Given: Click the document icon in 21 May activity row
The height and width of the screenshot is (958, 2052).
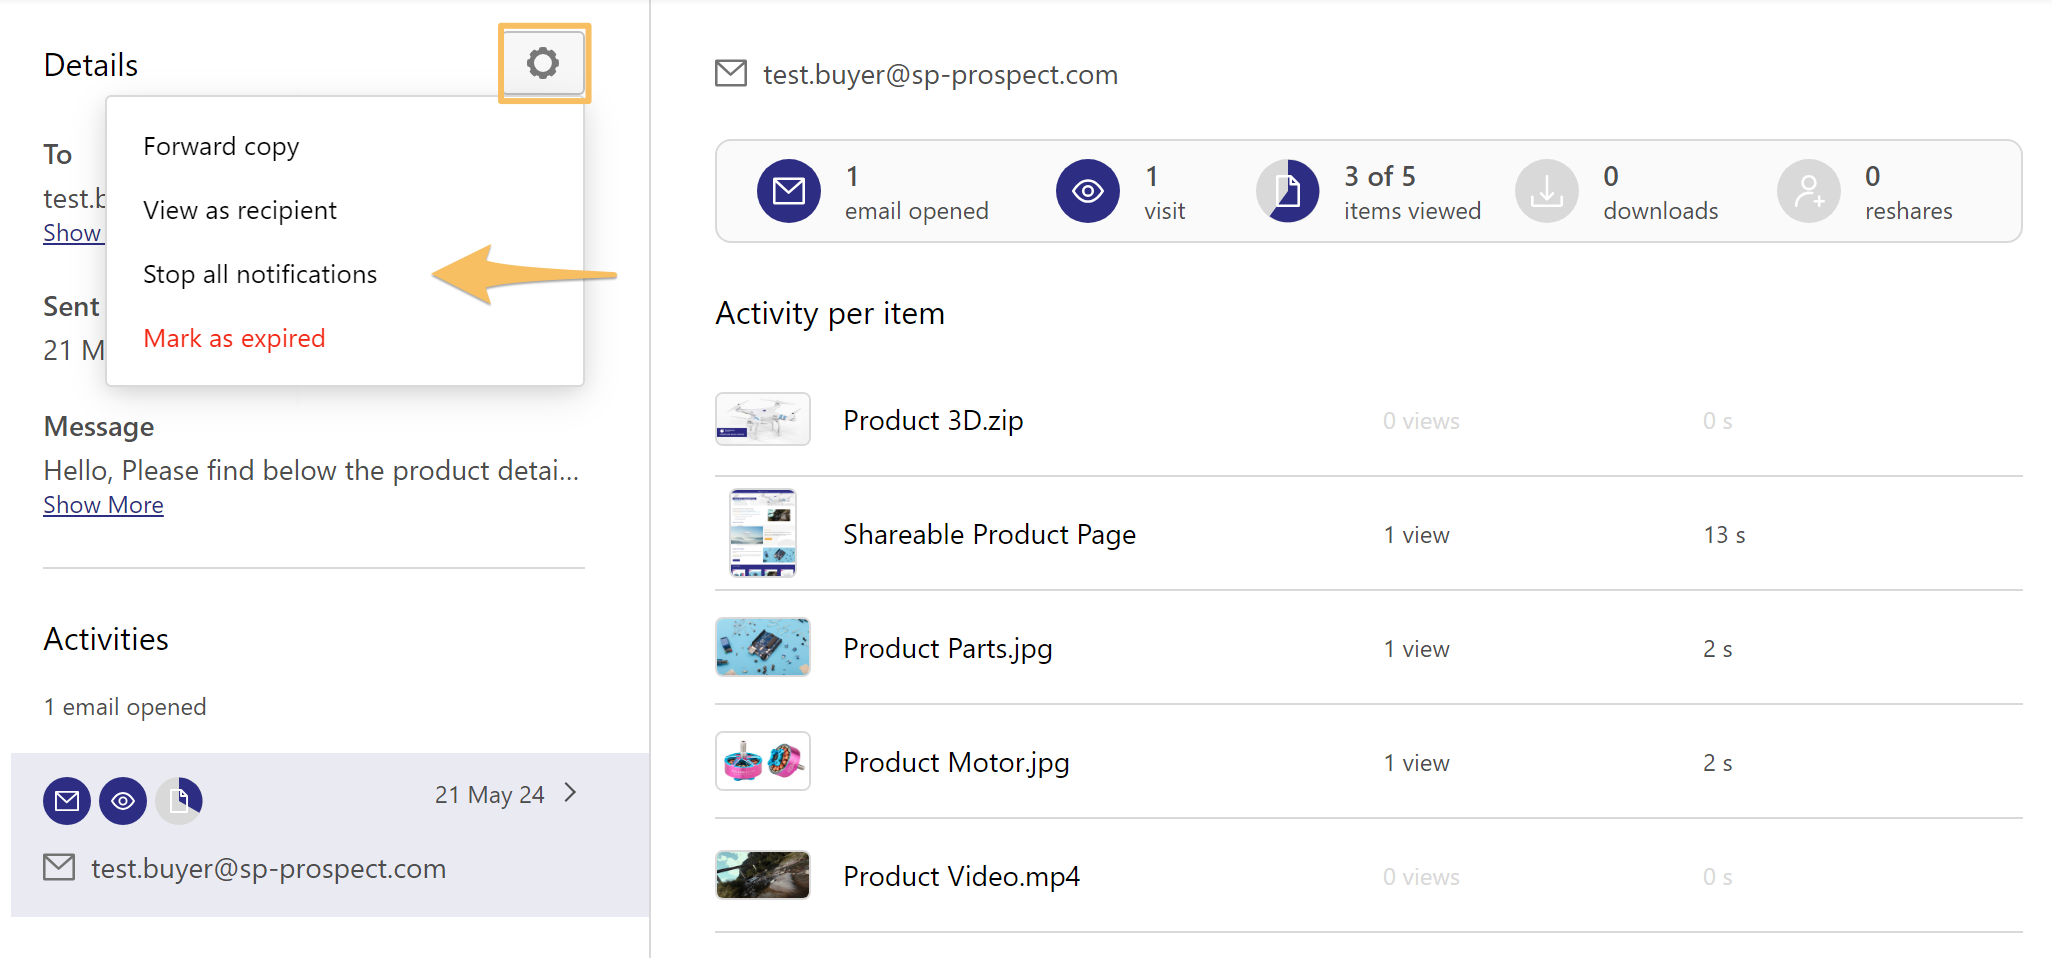Looking at the screenshot, I should (179, 801).
